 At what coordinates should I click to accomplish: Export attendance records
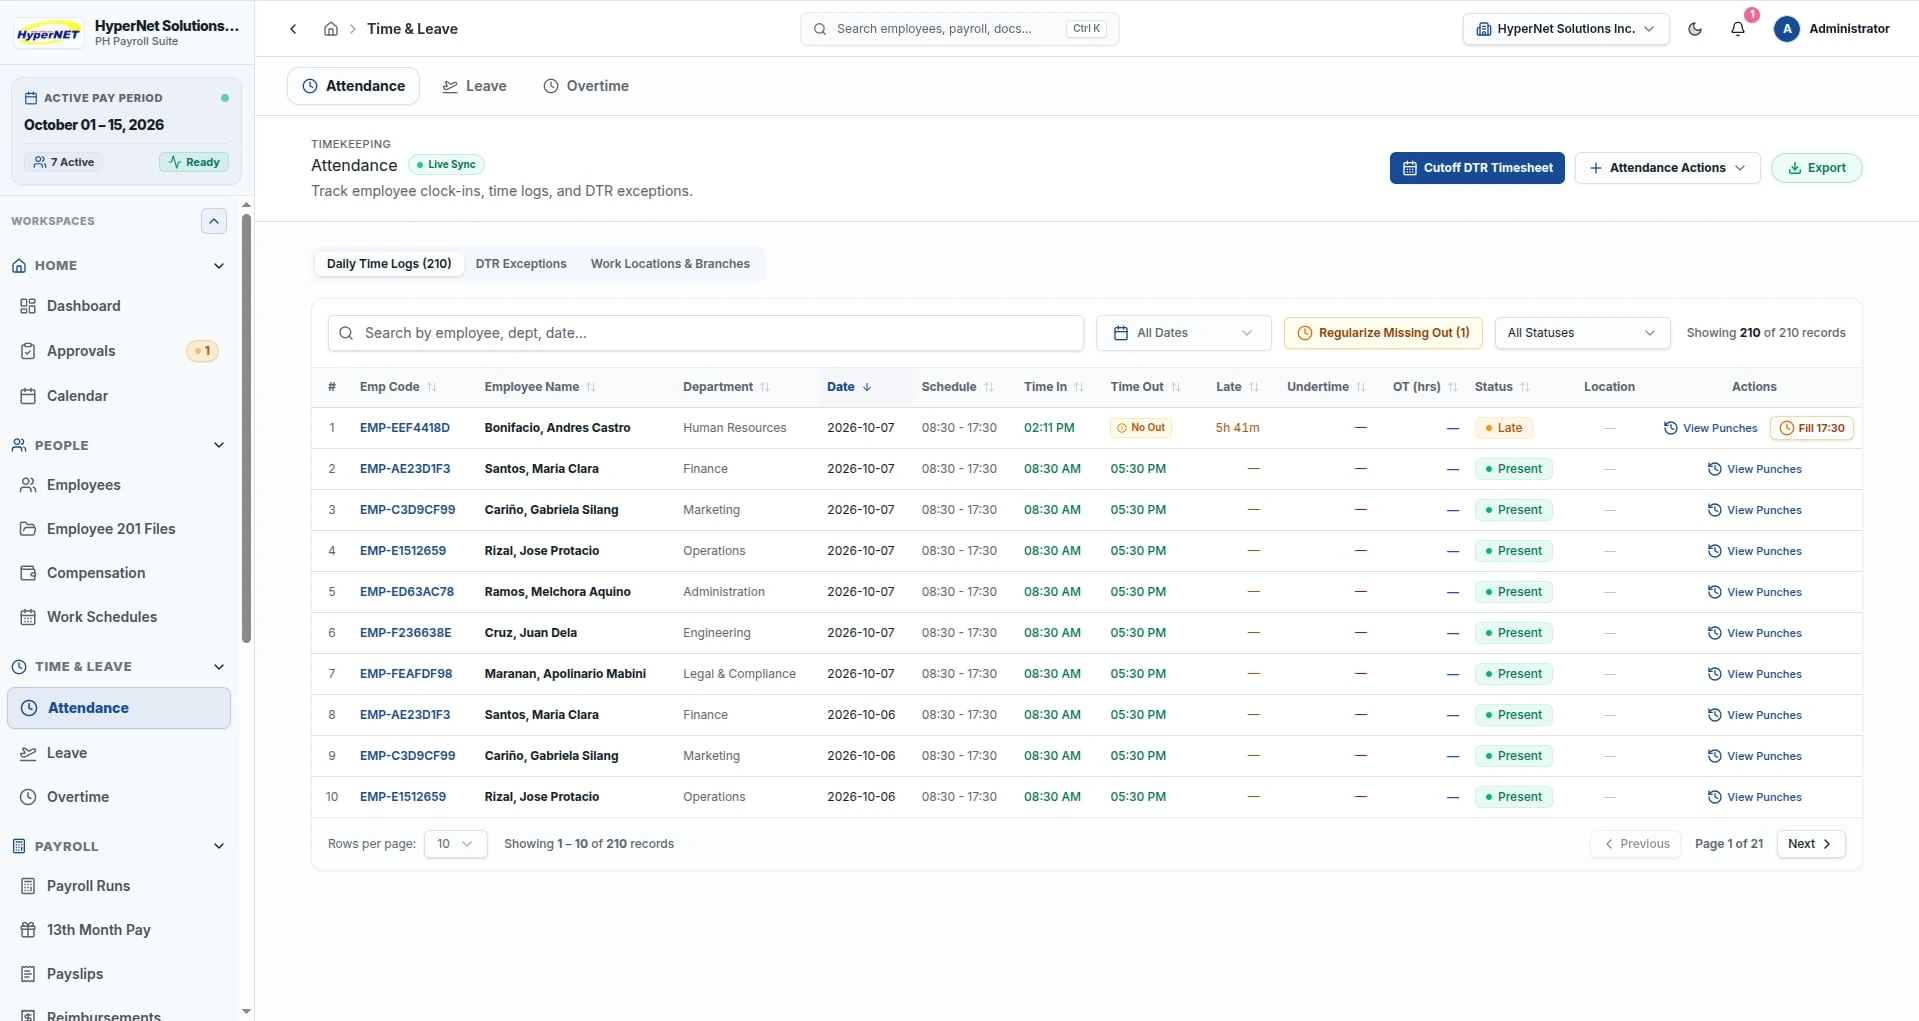1816,168
